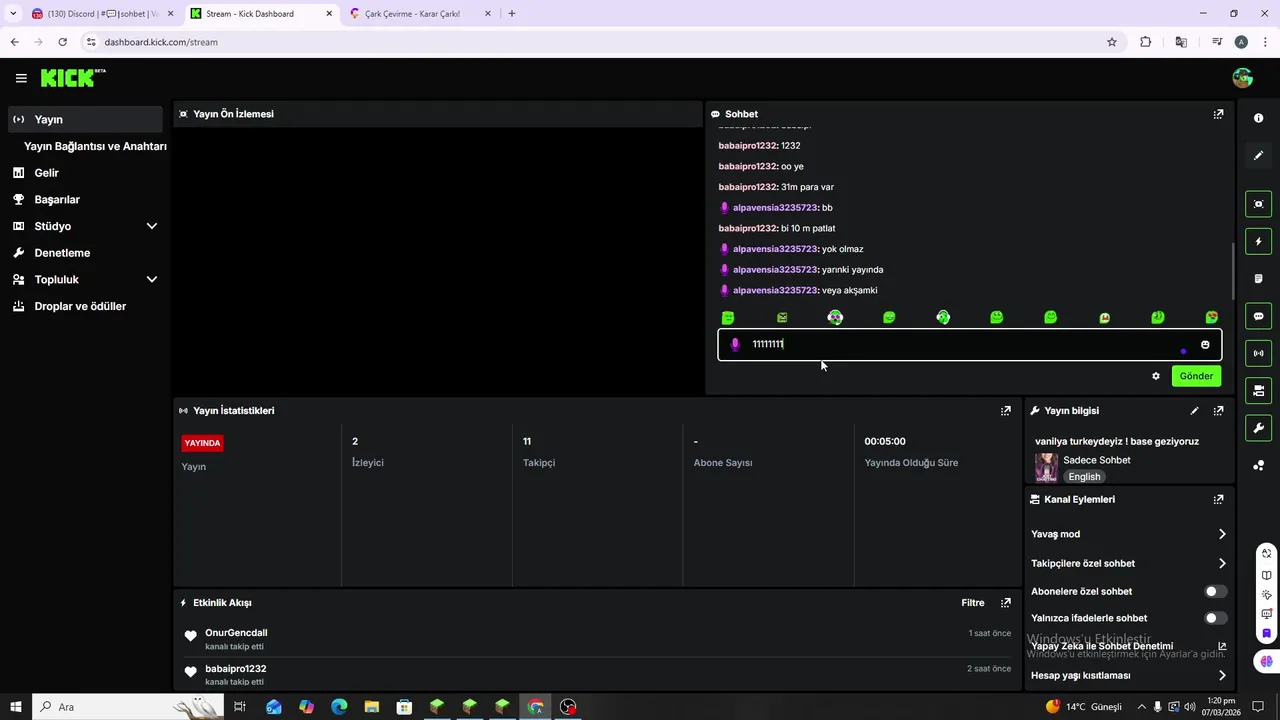Image resolution: width=1280 pixels, height=720 pixels.
Task: Click the Sadece Sohbet category thumbnail
Action: pyautogui.click(x=1046, y=468)
